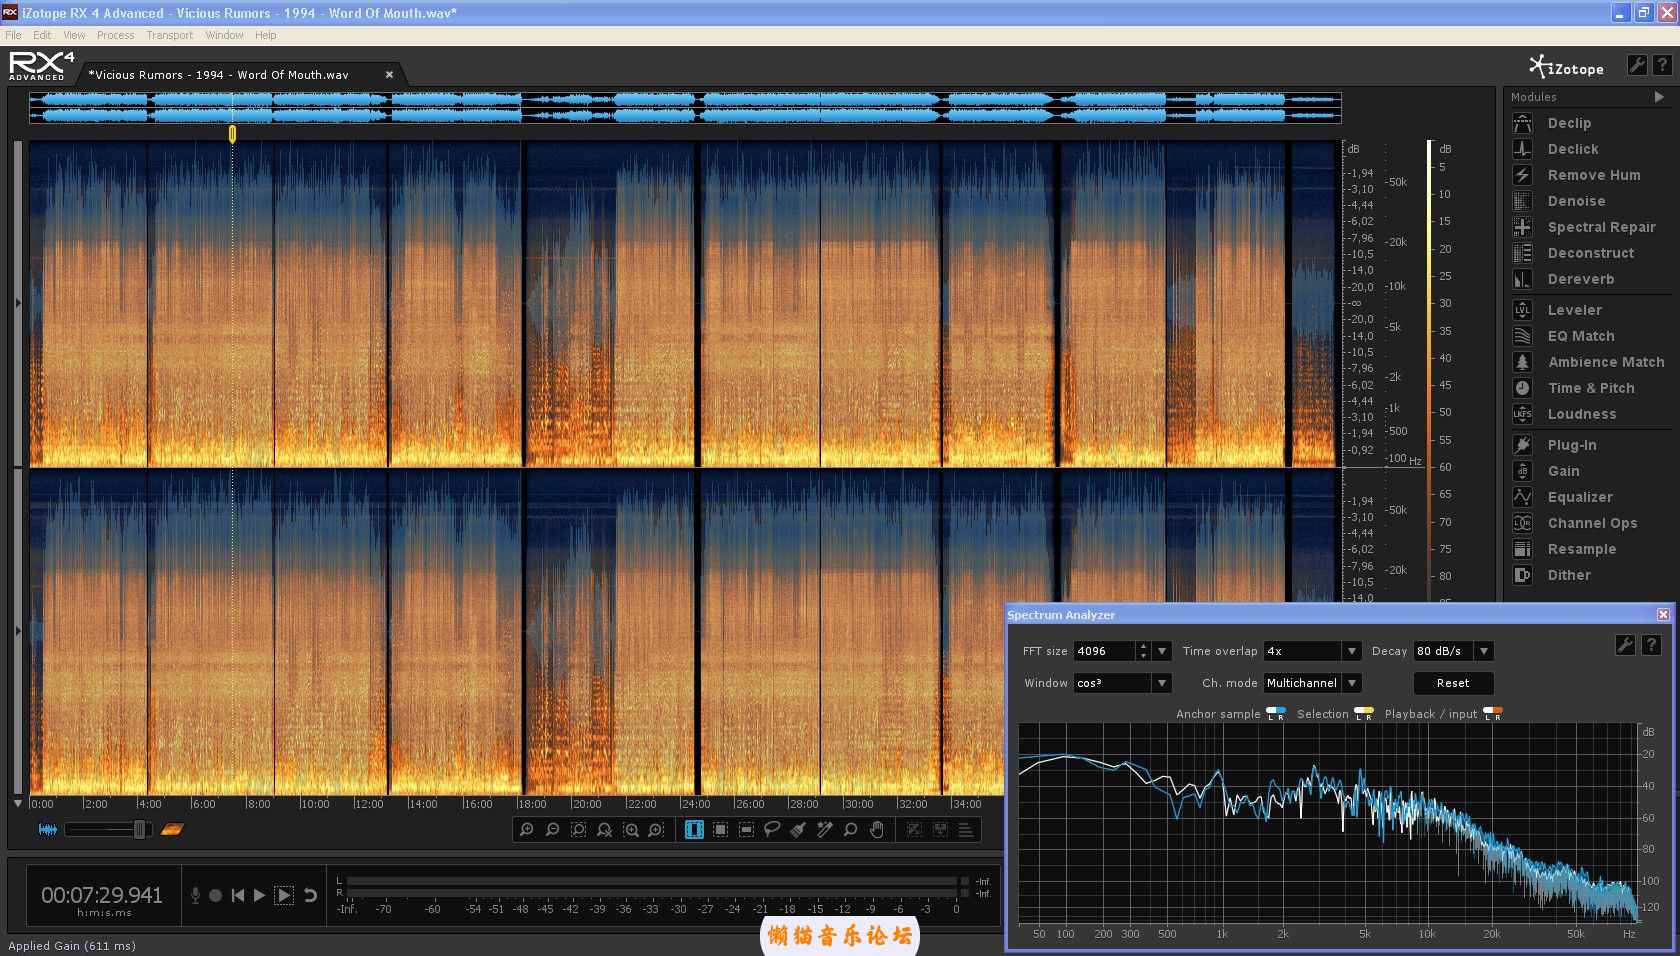Viewport: 1680px width, 956px height.
Task: Open the Leveler module
Action: point(1574,310)
